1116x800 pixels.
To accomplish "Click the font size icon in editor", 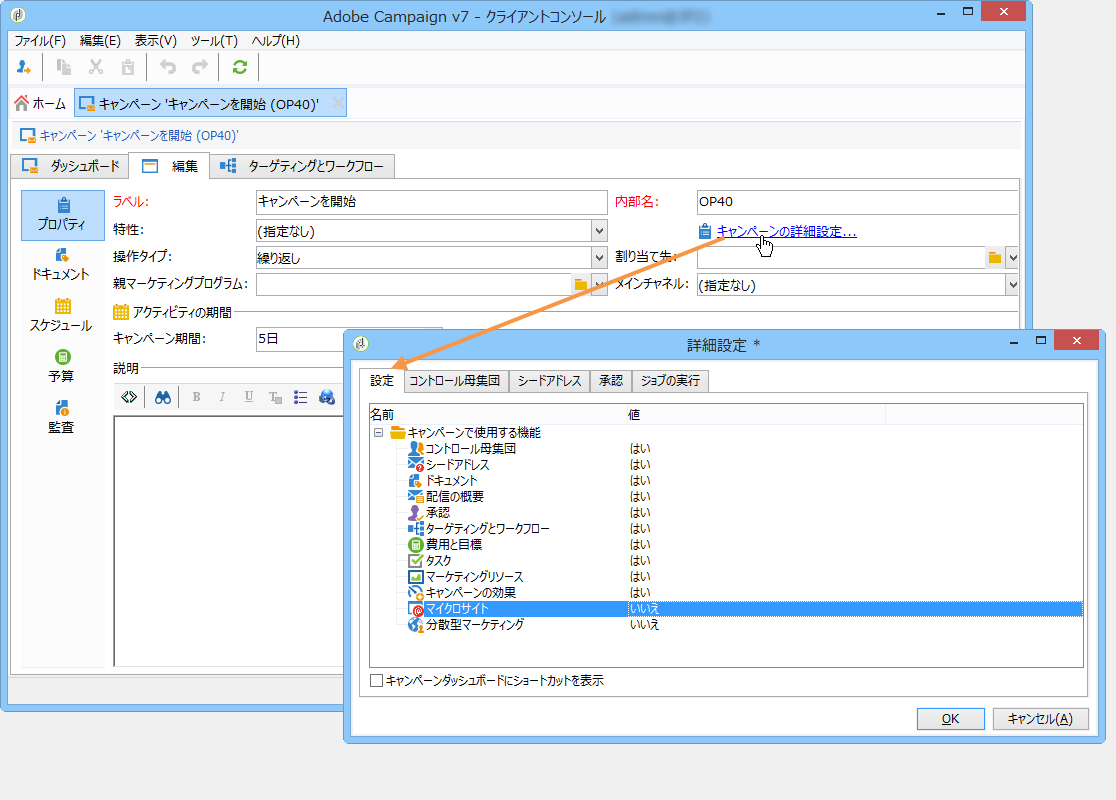I will (x=275, y=397).
